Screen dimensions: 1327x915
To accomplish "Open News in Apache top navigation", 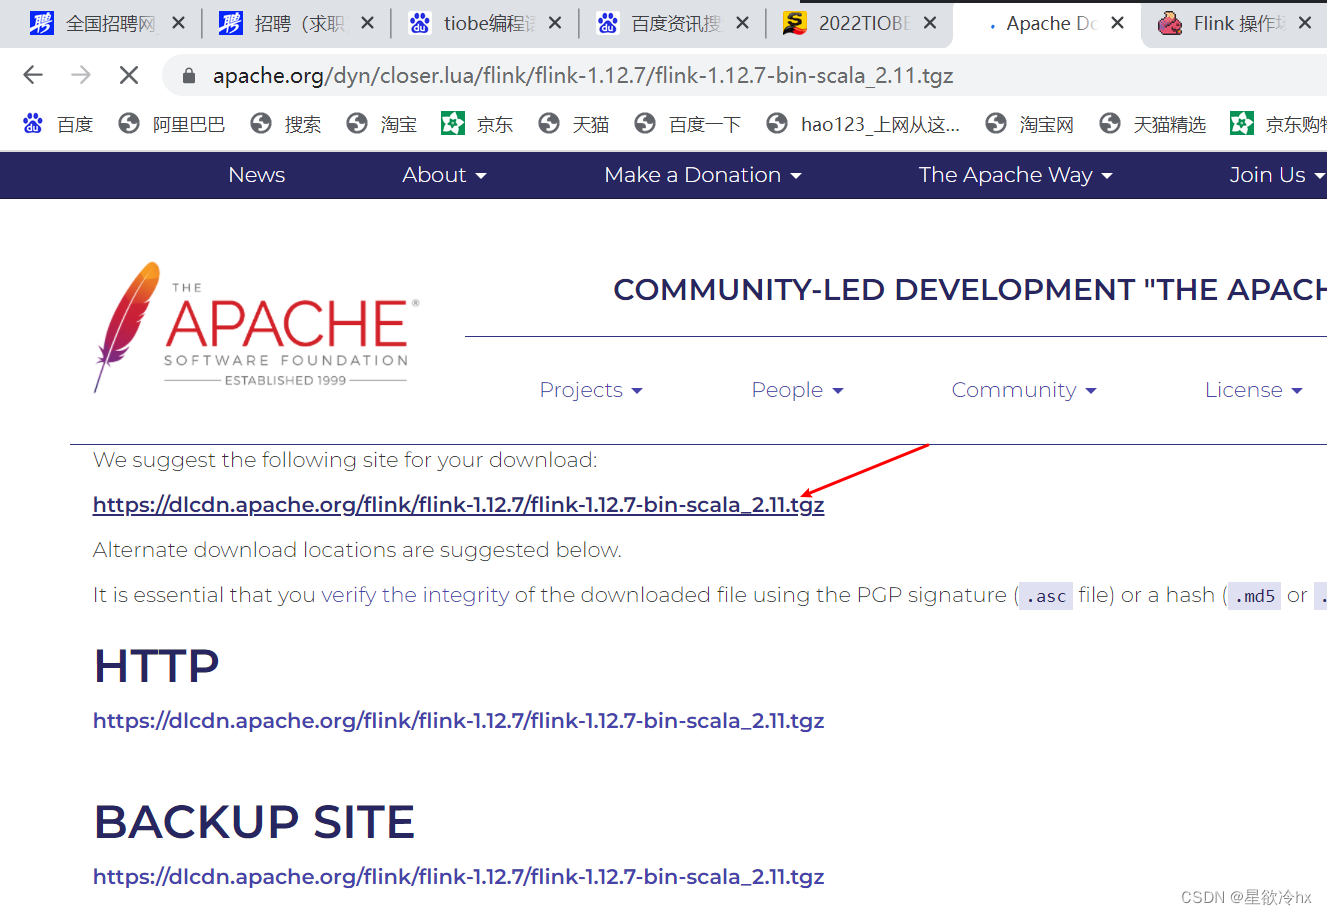I will pos(257,175).
